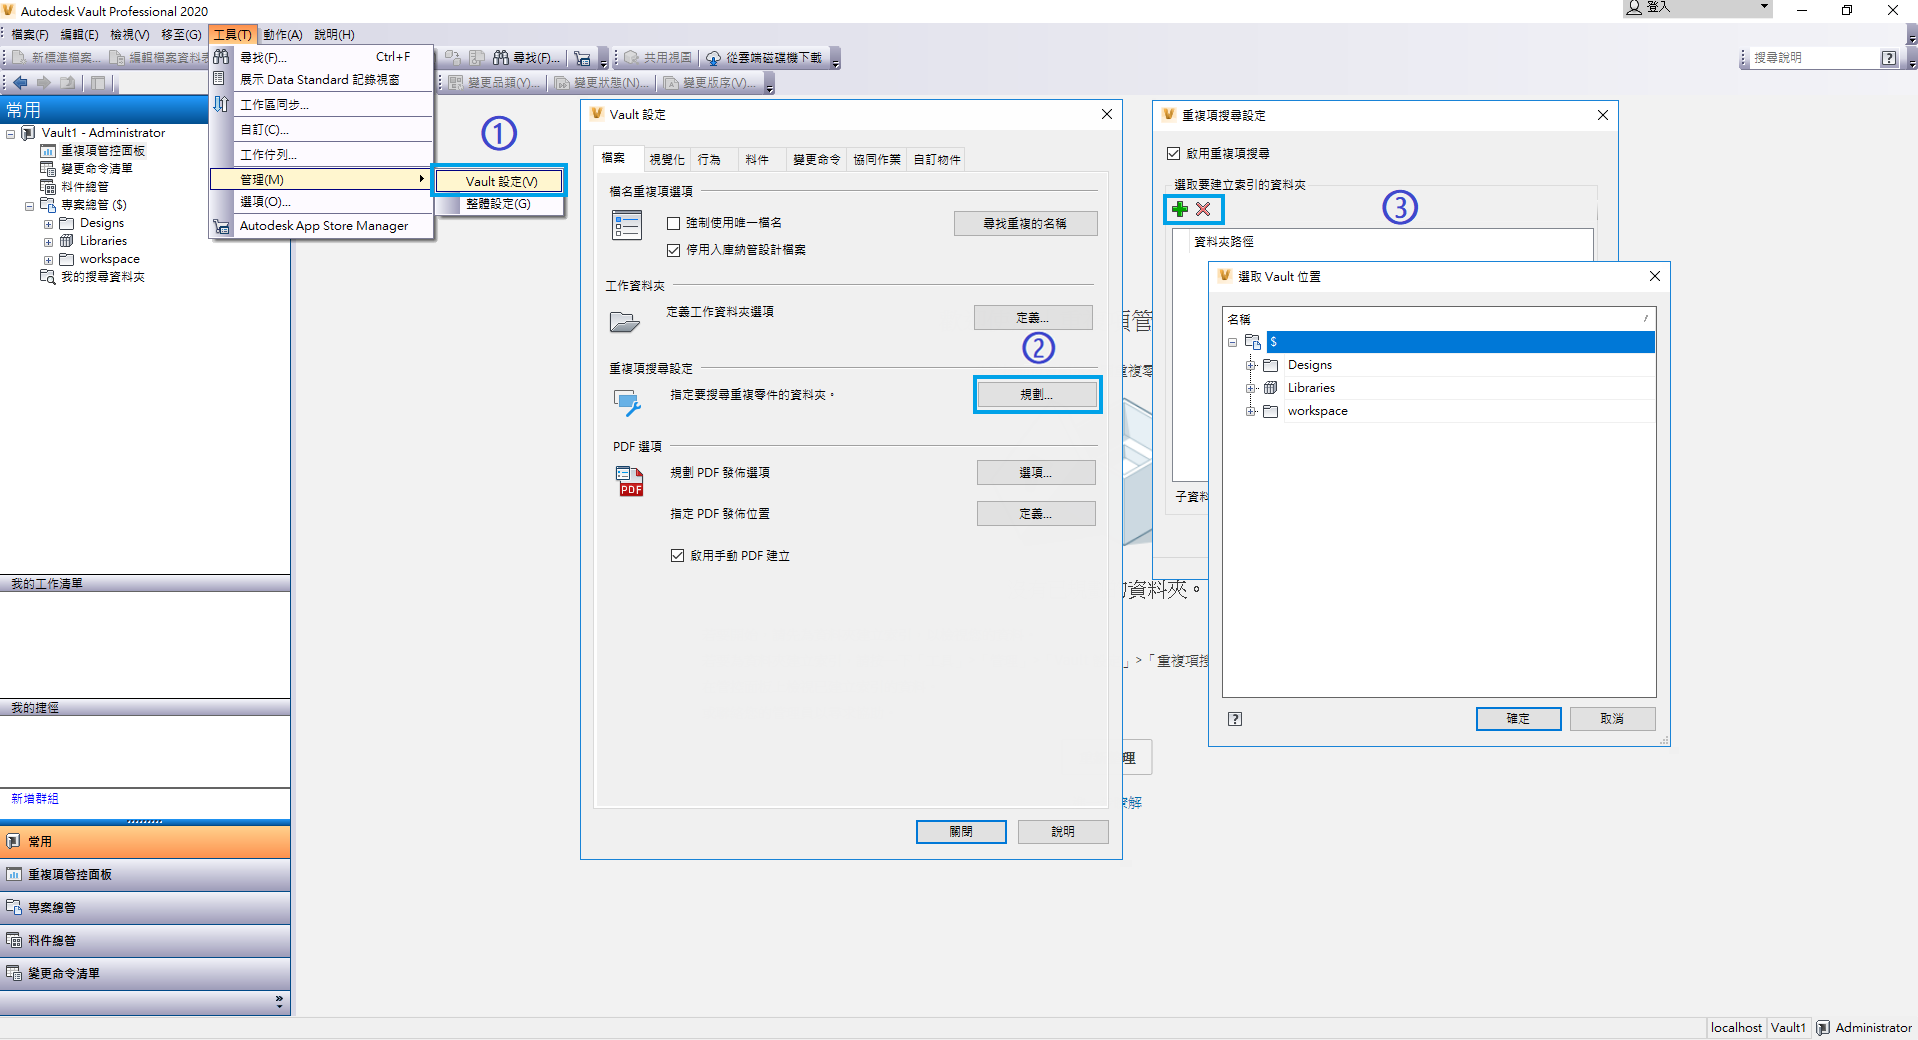This screenshot has height=1040, width=1918.
Task: Click the back arrow navigation icon
Action: point(20,83)
